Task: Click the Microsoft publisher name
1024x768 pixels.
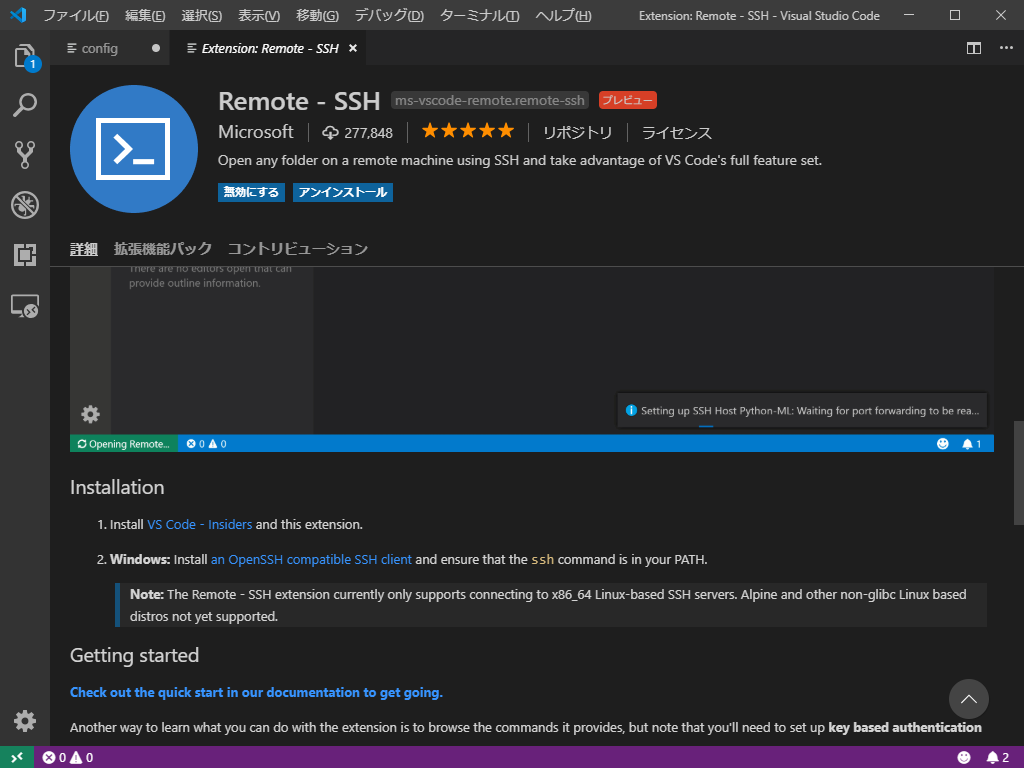Action: [x=256, y=132]
